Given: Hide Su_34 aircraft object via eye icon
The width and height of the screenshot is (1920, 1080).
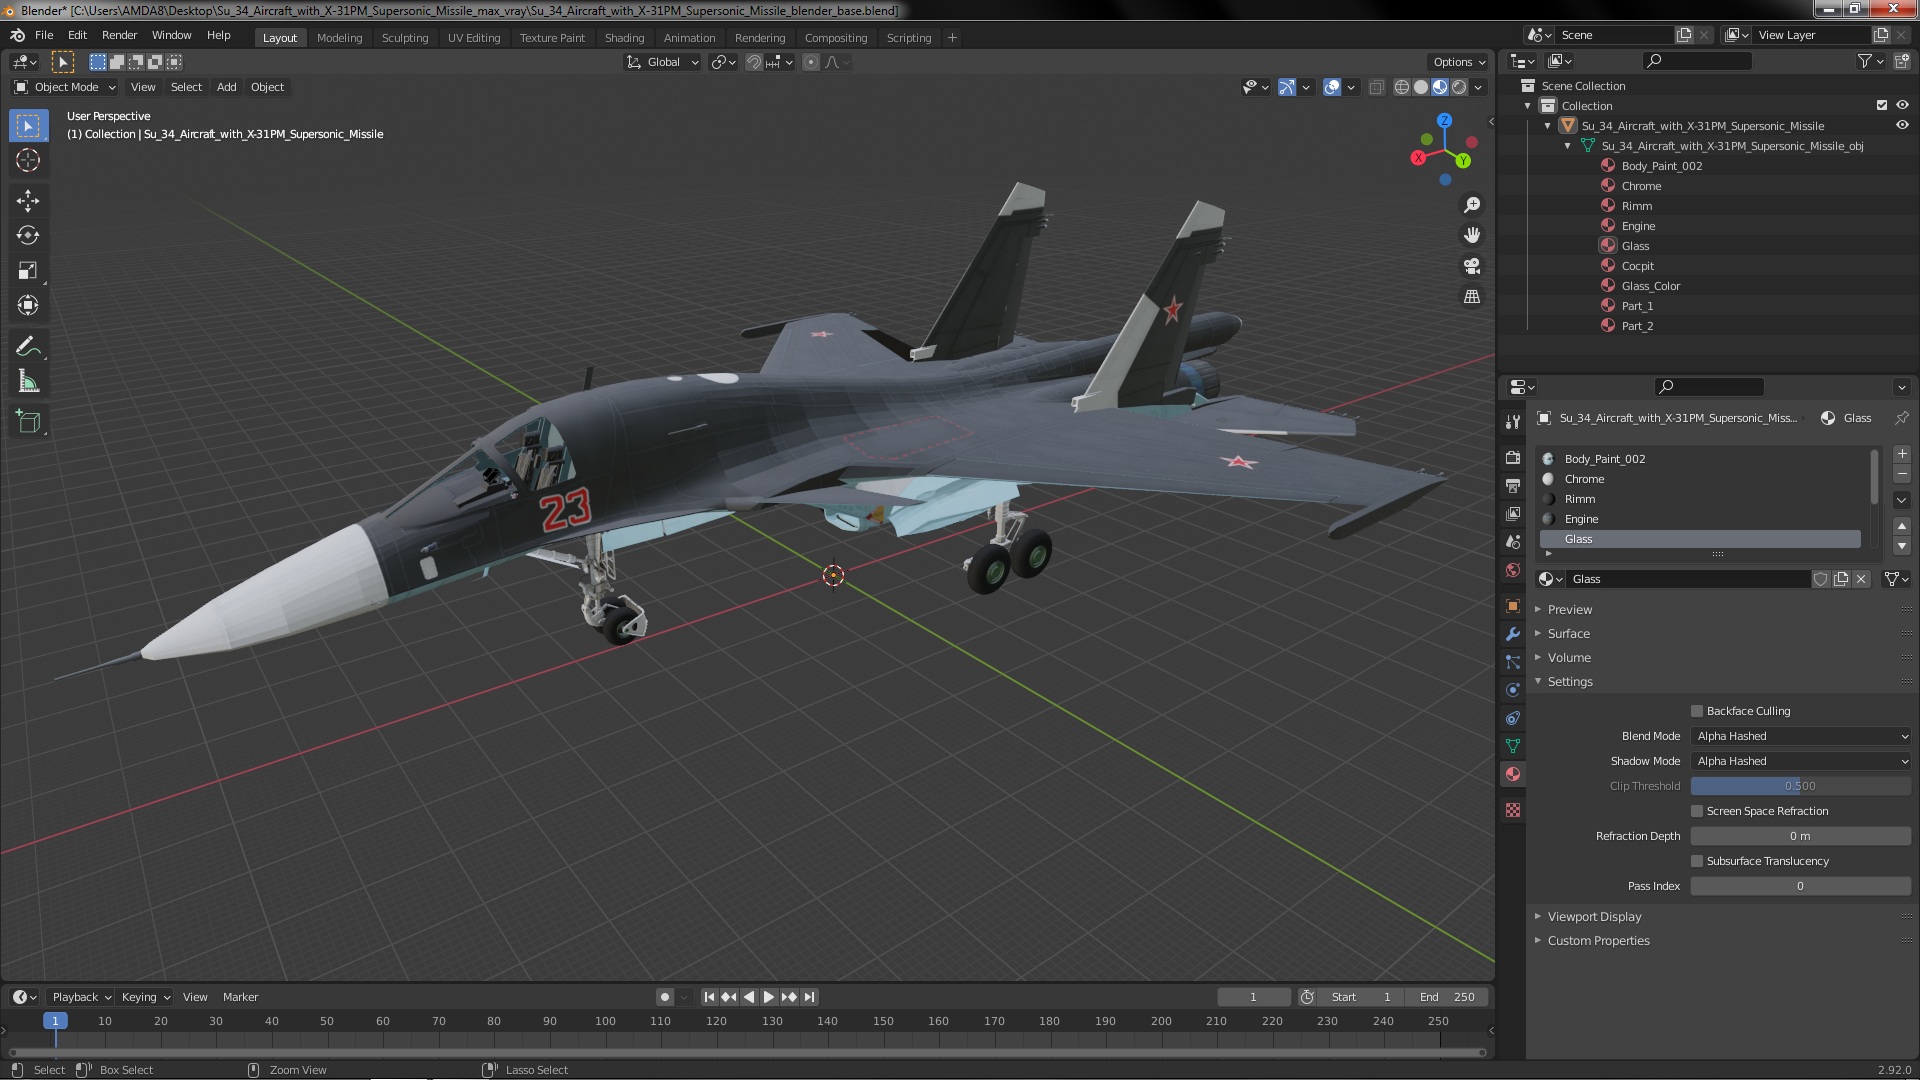Looking at the screenshot, I should (1902, 125).
